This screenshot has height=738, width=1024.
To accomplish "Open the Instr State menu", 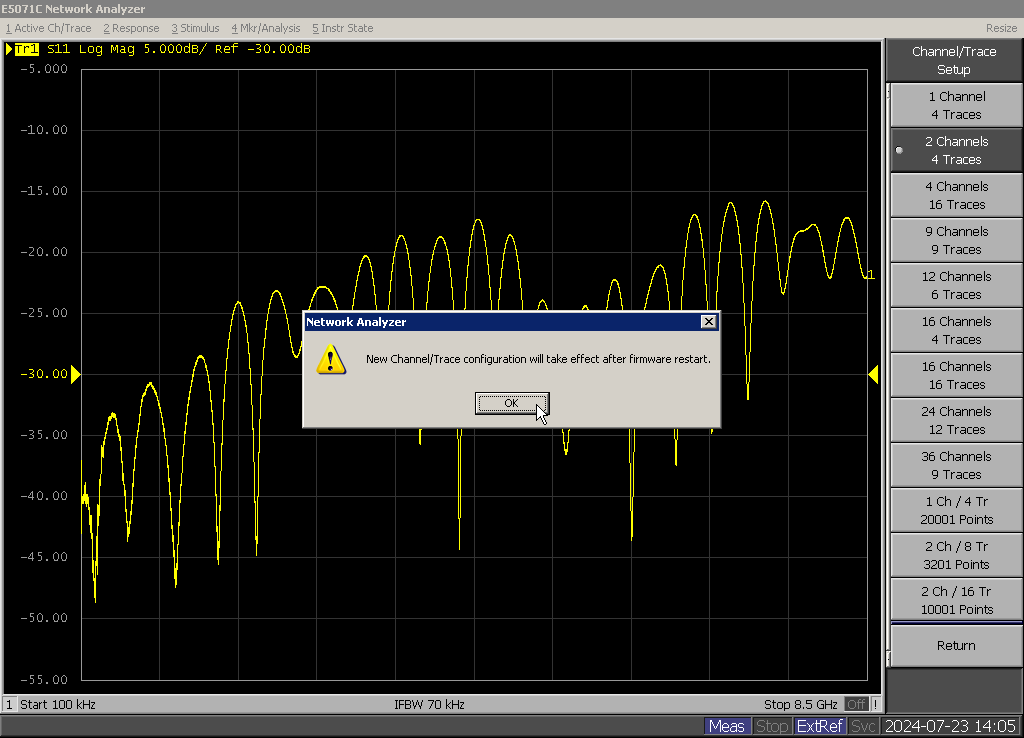I will [342, 28].
